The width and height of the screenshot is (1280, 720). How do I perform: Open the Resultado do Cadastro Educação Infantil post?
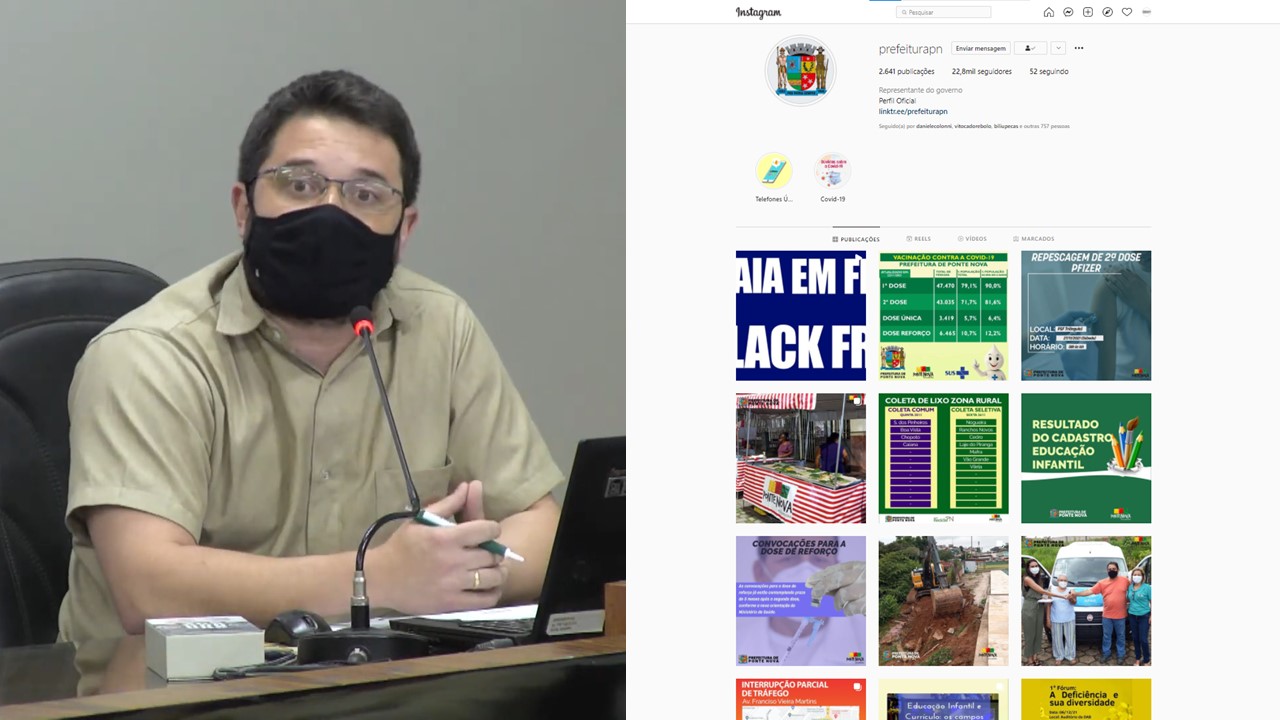(x=1086, y=458)
